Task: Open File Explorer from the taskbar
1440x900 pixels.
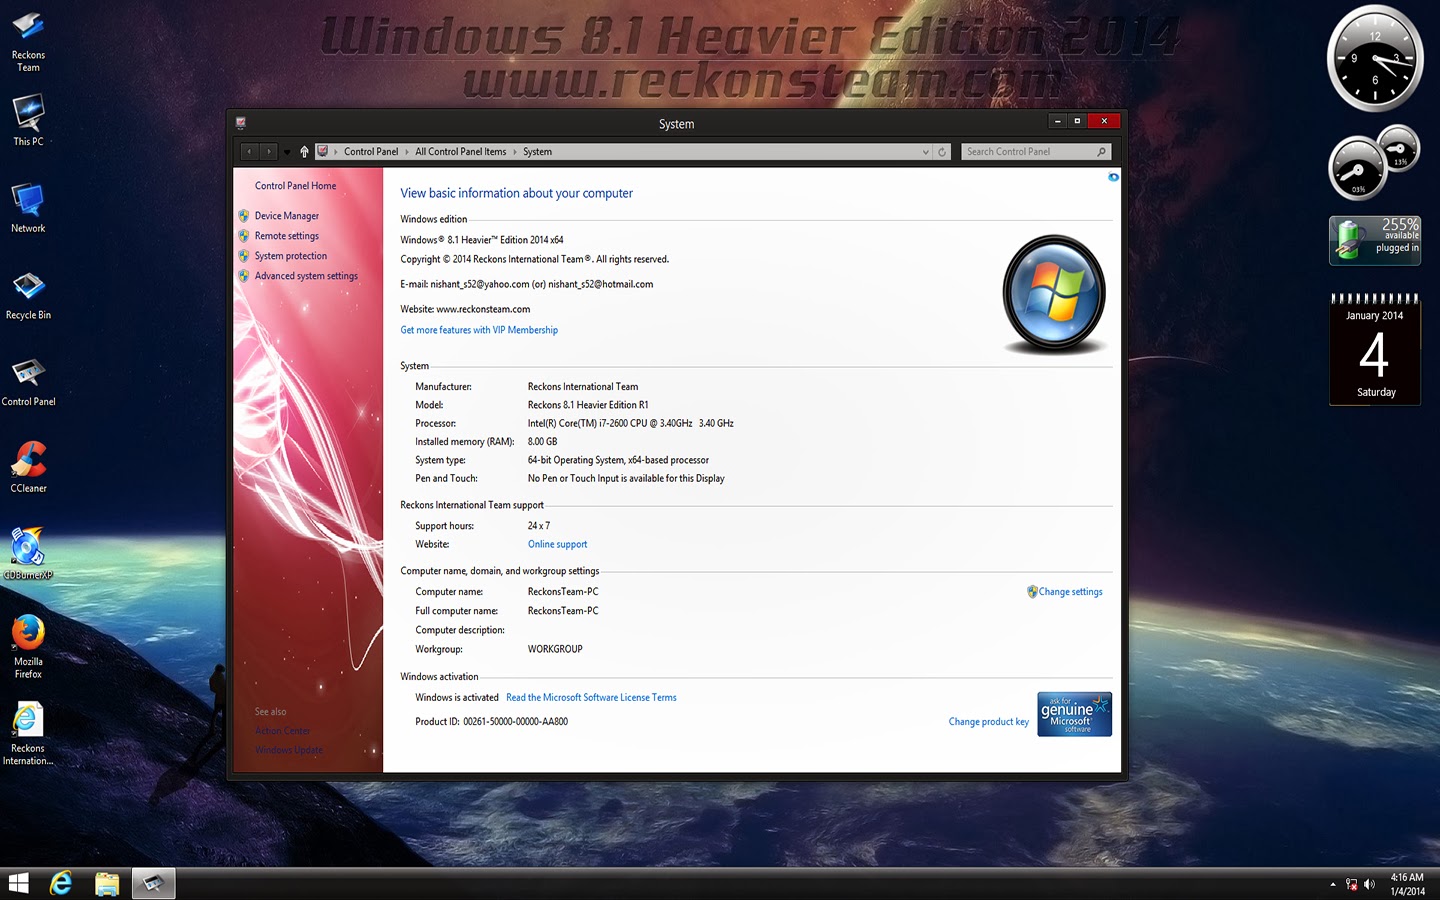Action: click(107, 883)
